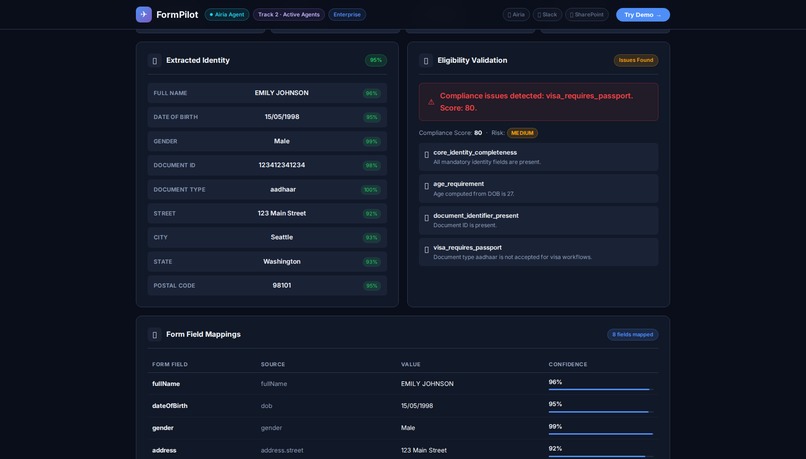Click the 98% badge in Document ID row
806x459 pixels.
371,166
